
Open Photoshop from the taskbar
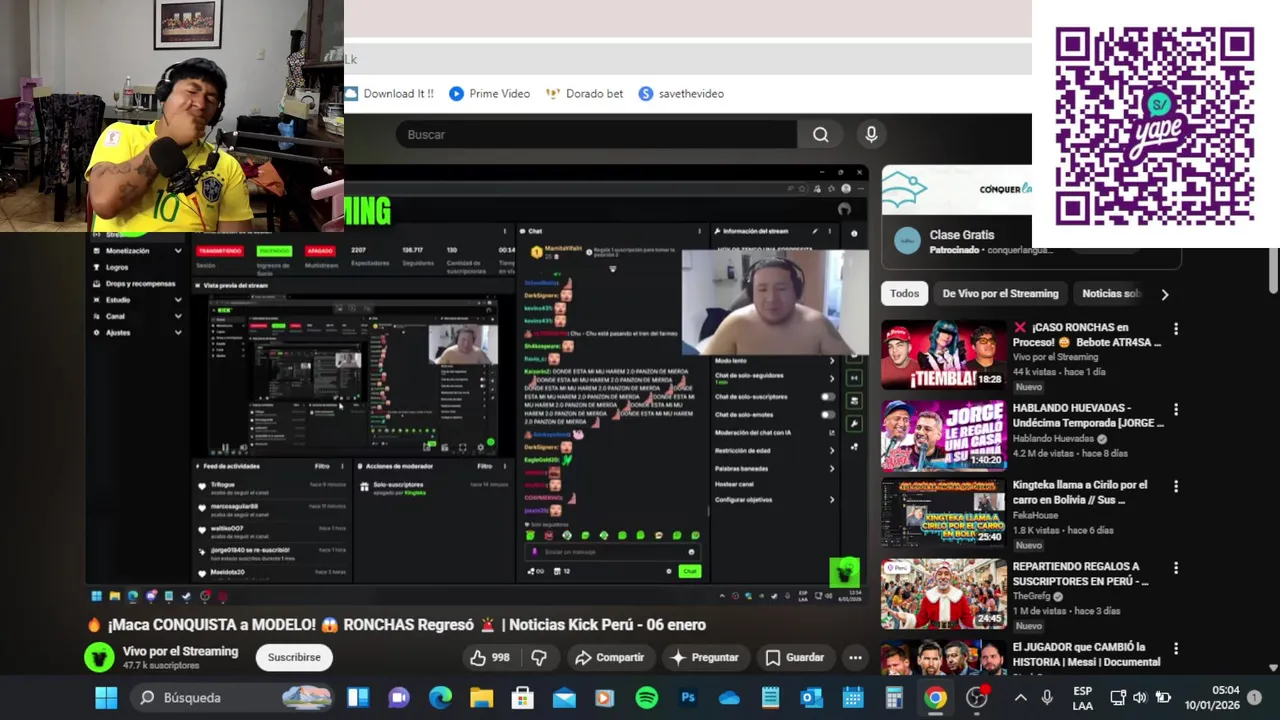(688, 697)
